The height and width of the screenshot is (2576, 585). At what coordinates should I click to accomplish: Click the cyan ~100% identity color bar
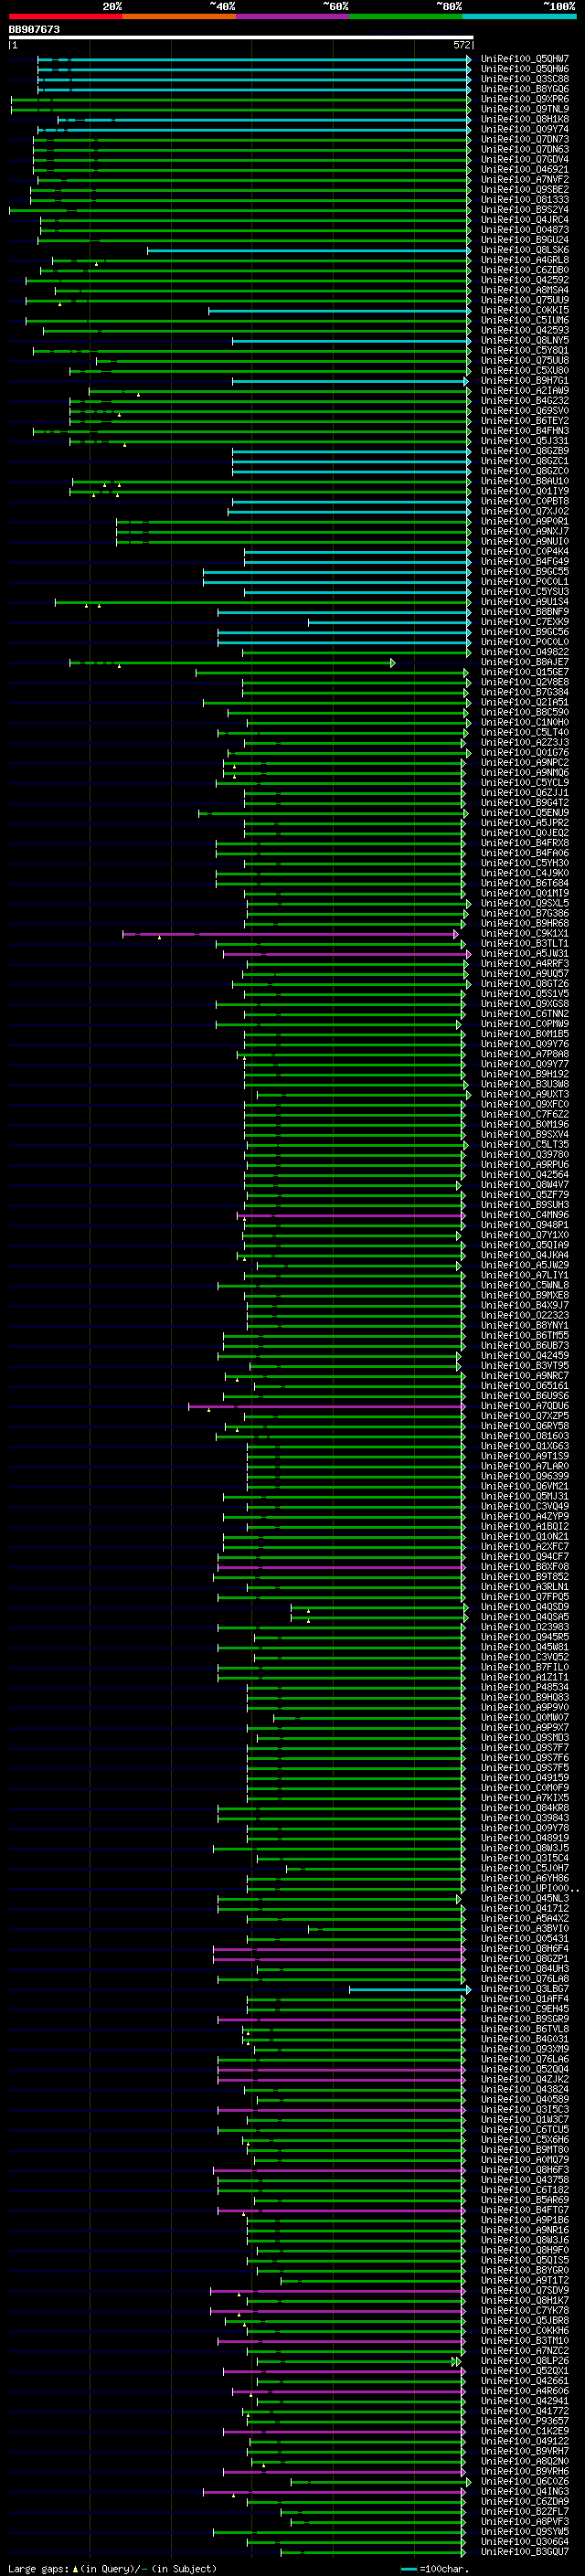pos(519,16)
